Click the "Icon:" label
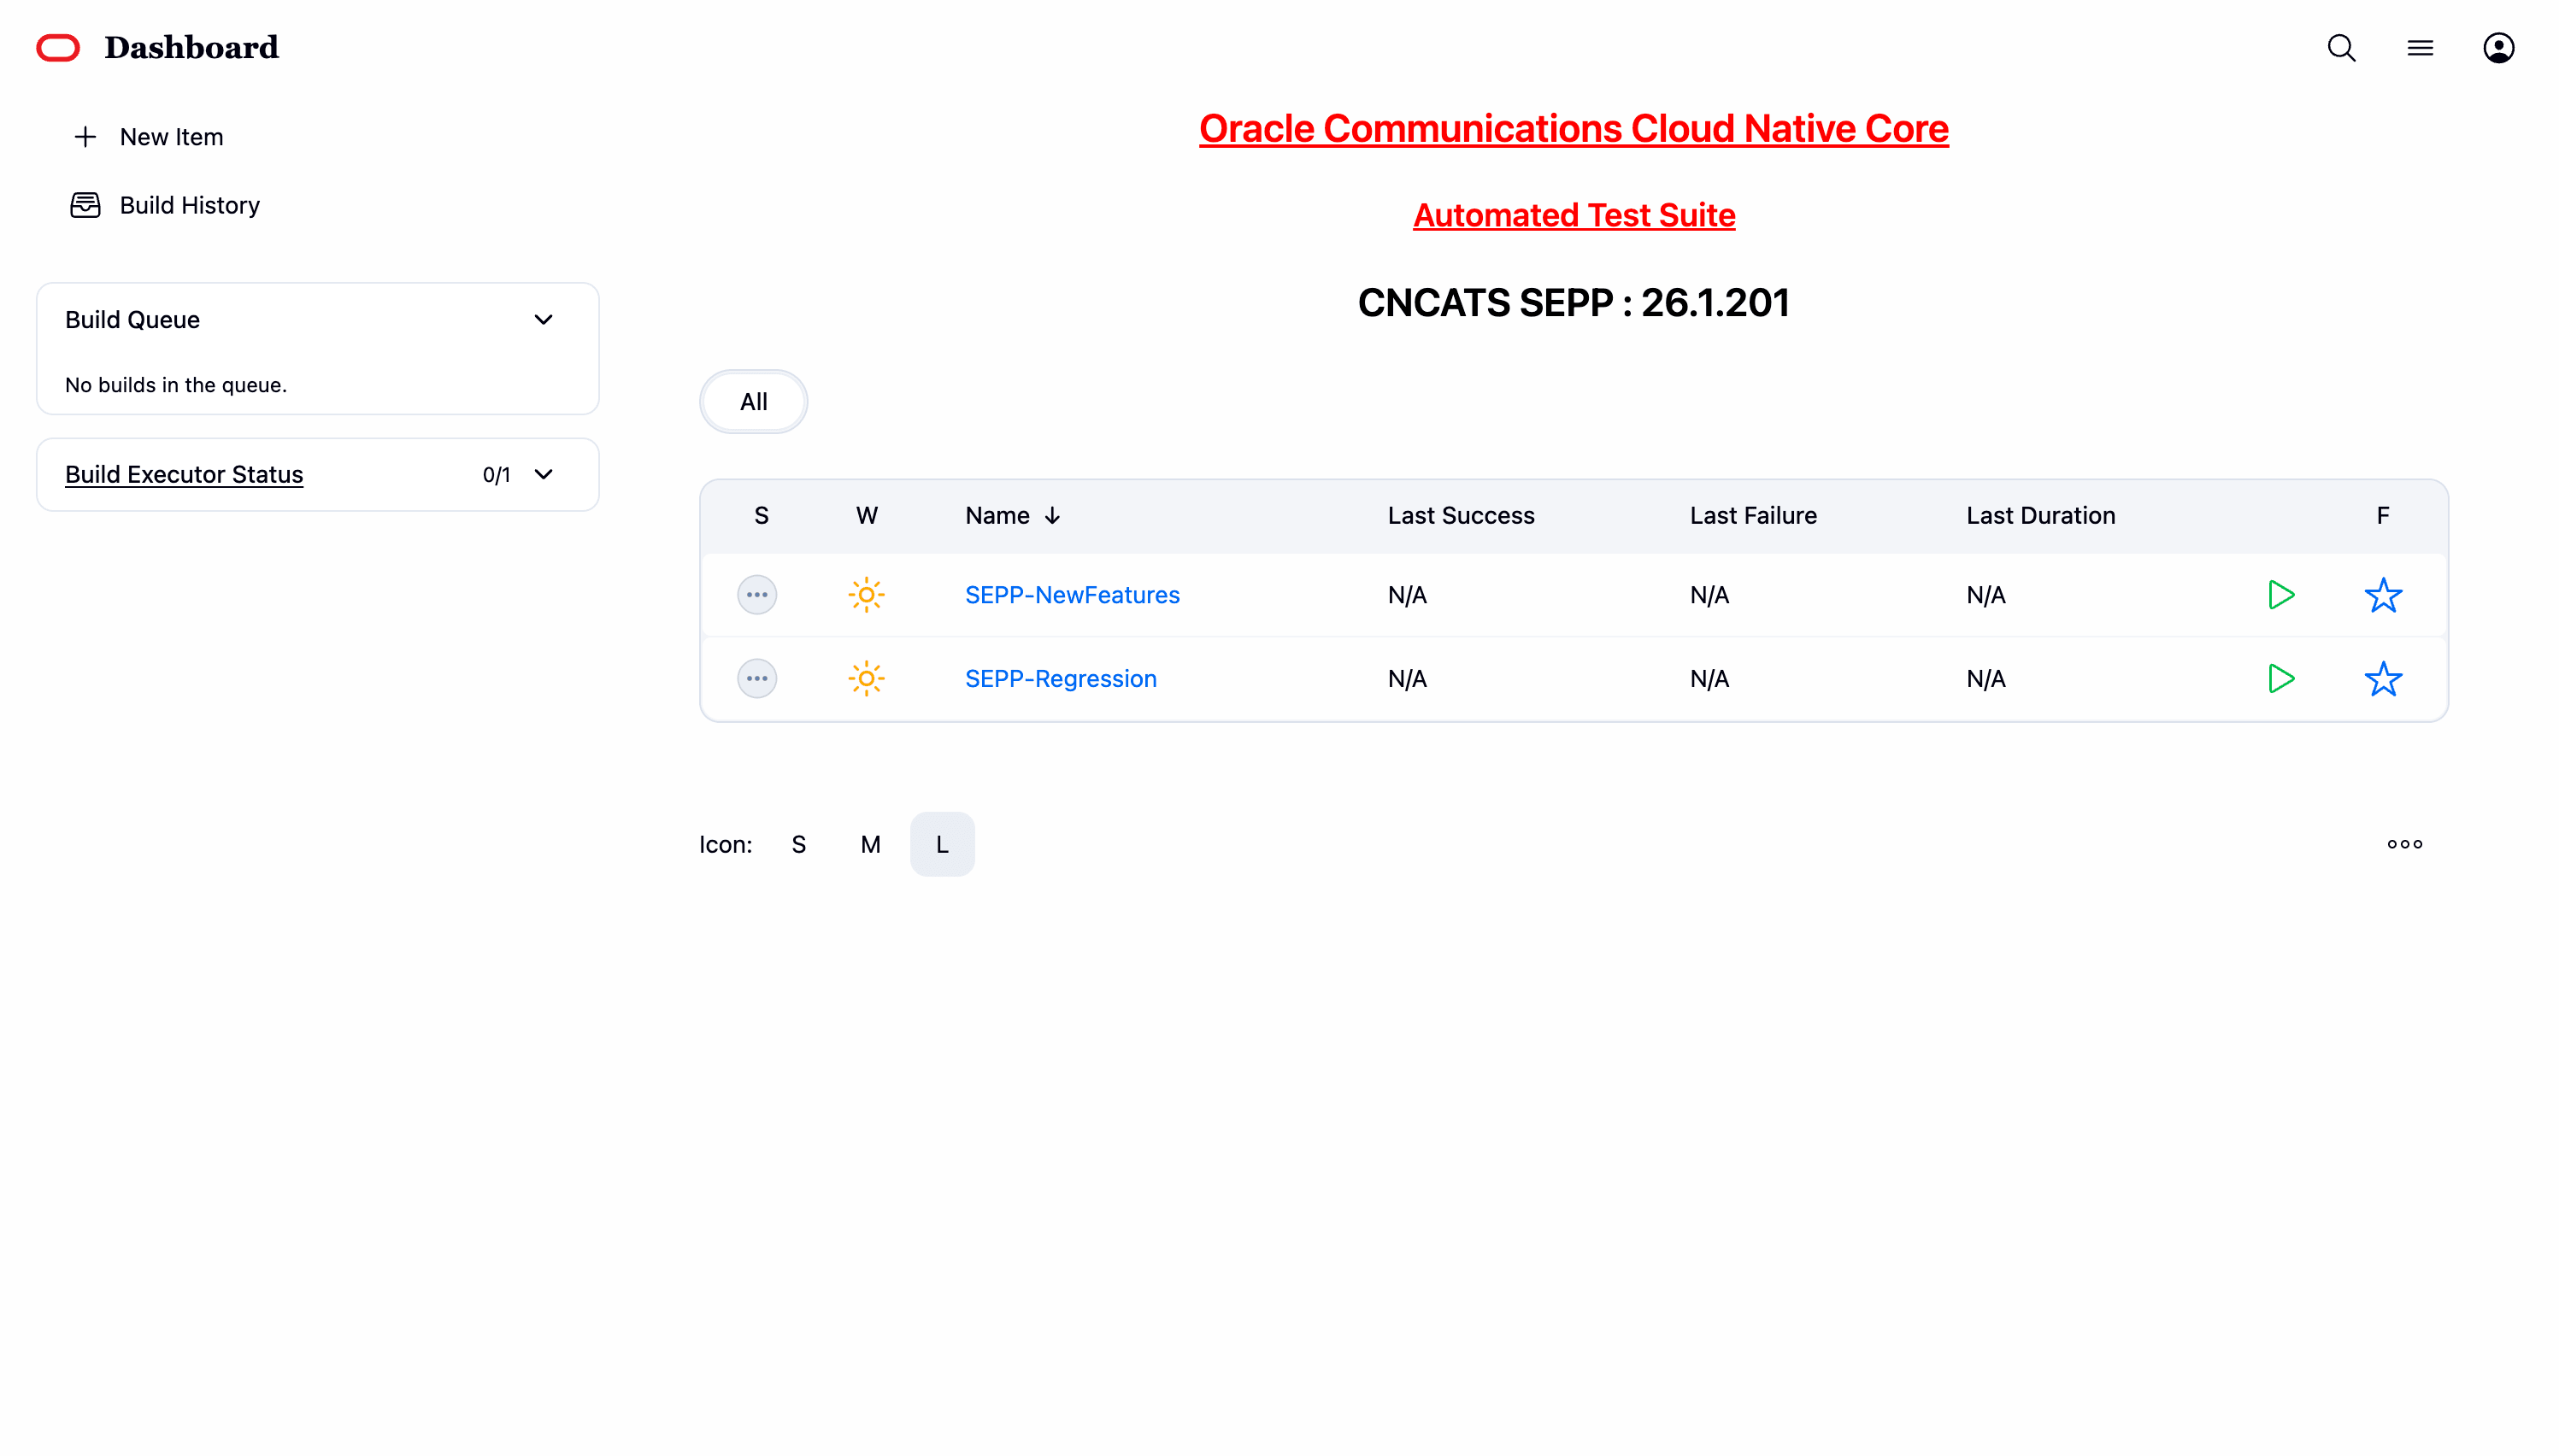This screenshot has width=2559, height=1456. 725,845
